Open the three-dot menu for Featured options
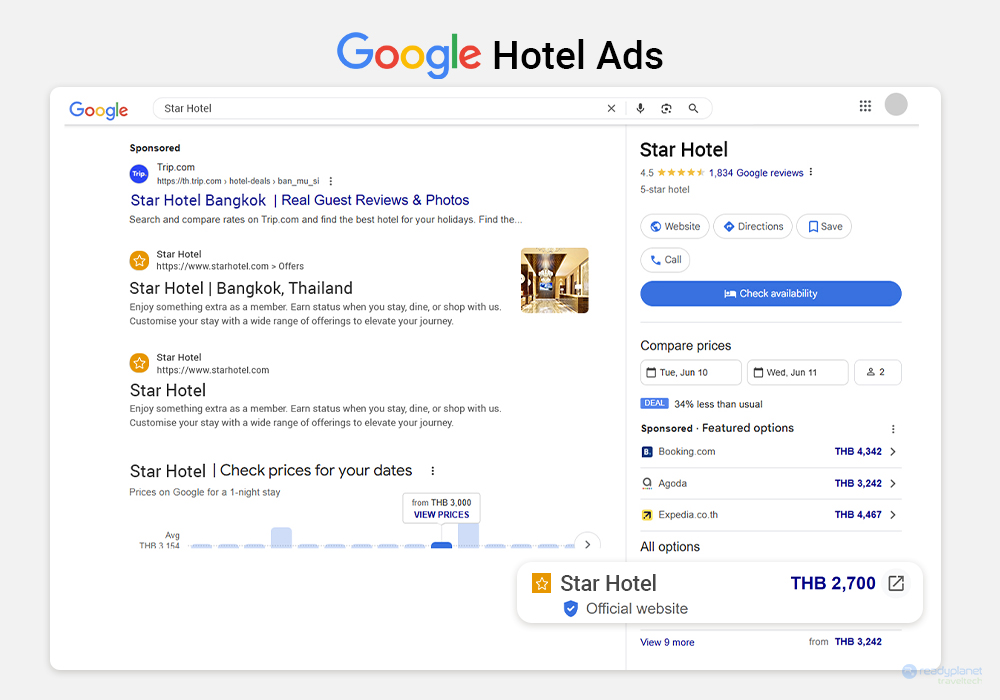 893,429
